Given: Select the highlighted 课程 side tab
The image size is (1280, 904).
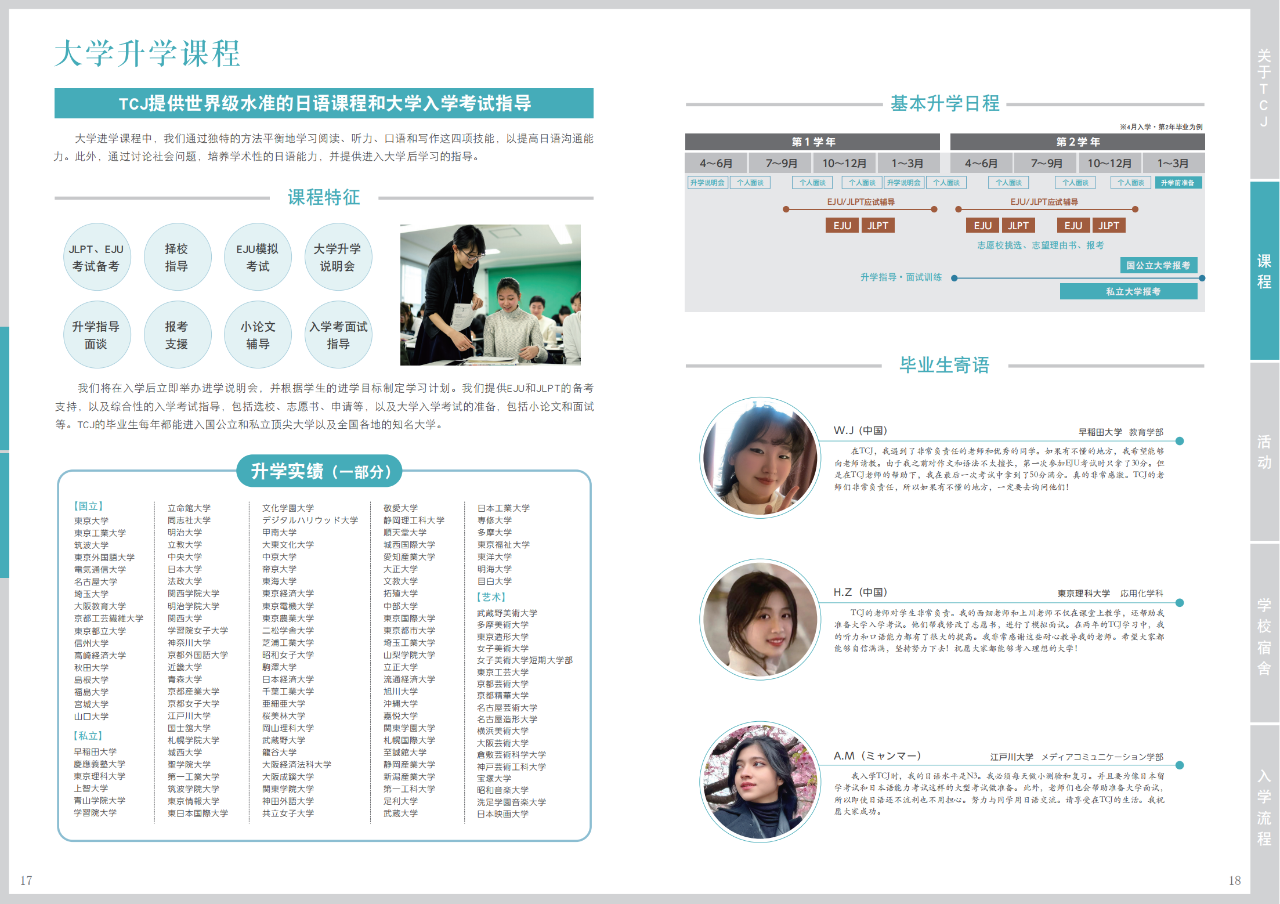Looking at the screenshot, I should (1264, 270).
